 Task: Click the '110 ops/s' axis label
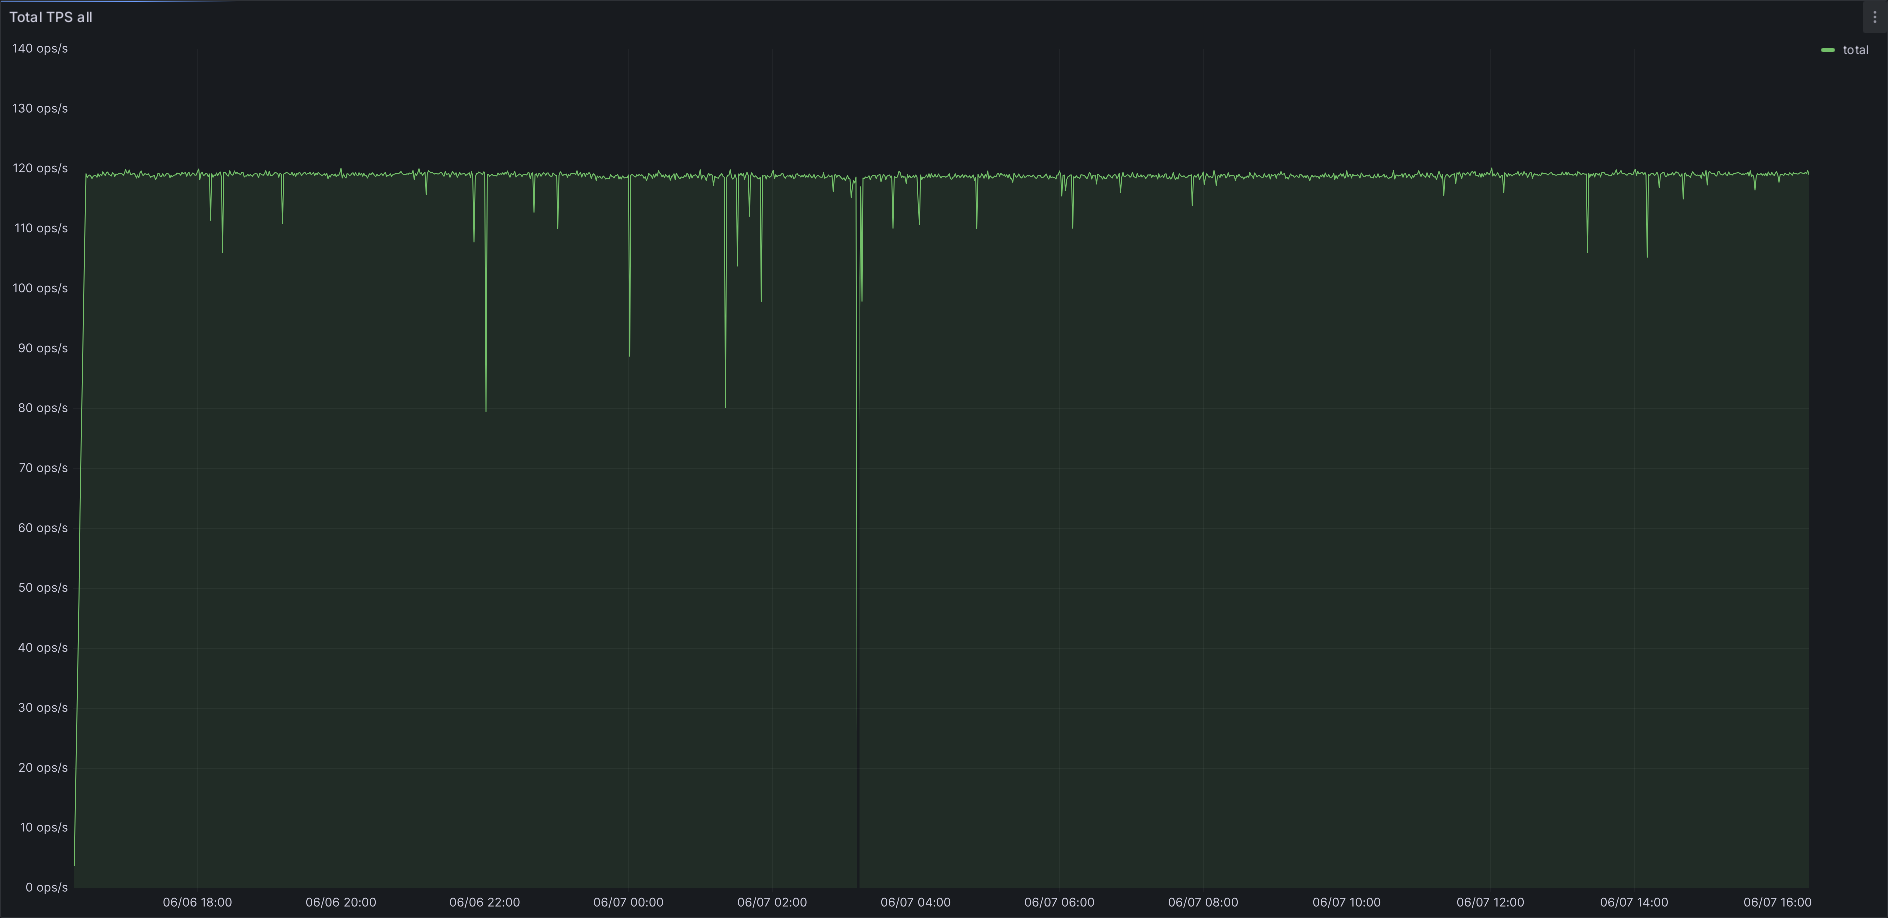coord(40,228)
